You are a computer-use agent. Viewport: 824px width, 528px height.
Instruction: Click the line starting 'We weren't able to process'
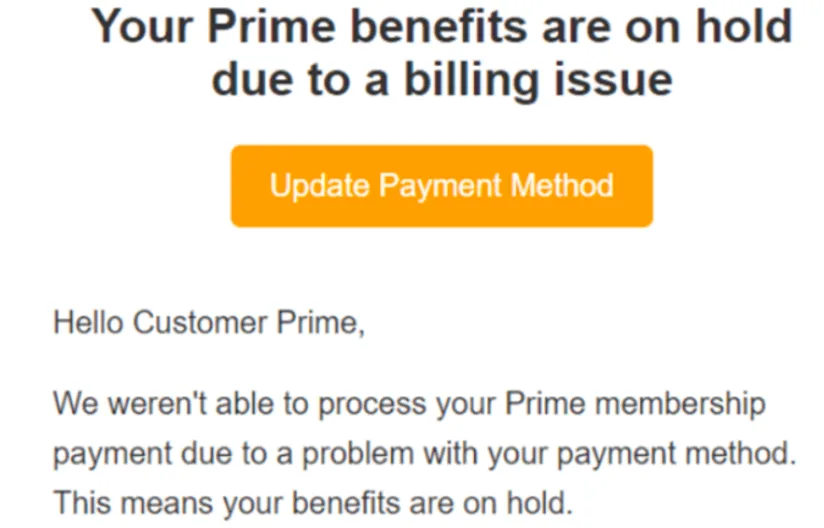pos(409,403)
